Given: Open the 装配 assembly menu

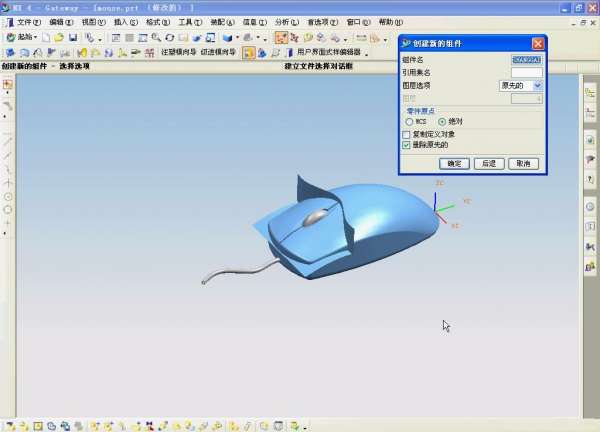Looking at the screenshot, I should pyautogui.click(x=218, y=21).
